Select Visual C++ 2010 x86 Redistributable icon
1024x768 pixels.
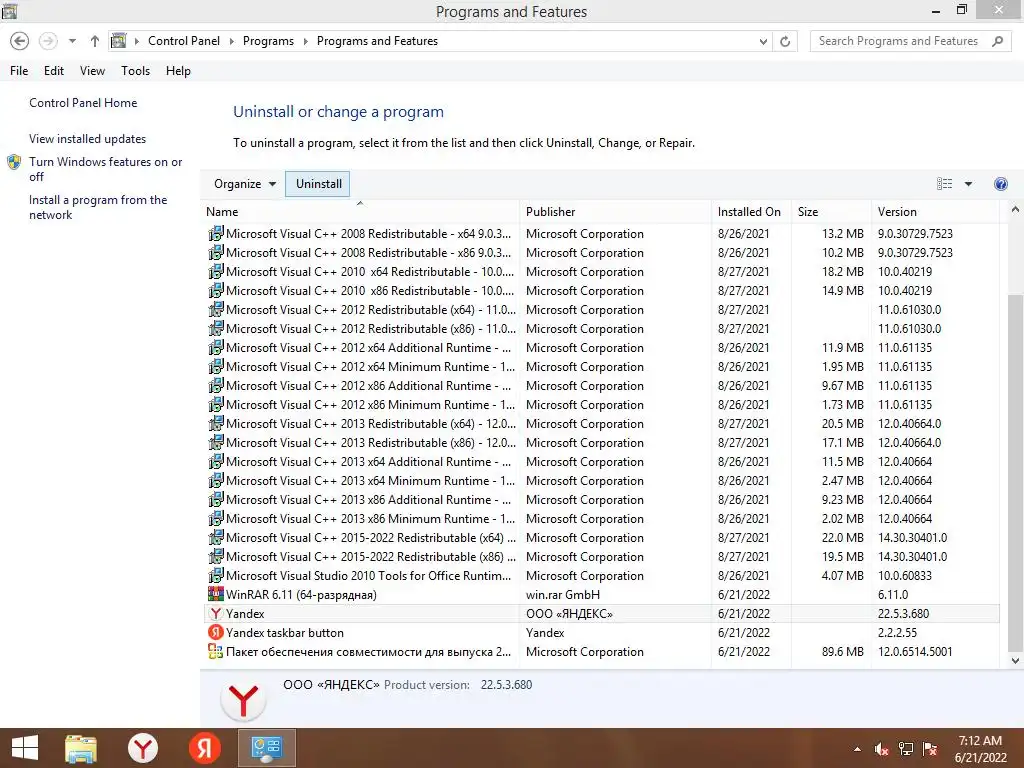coord(216,290)
